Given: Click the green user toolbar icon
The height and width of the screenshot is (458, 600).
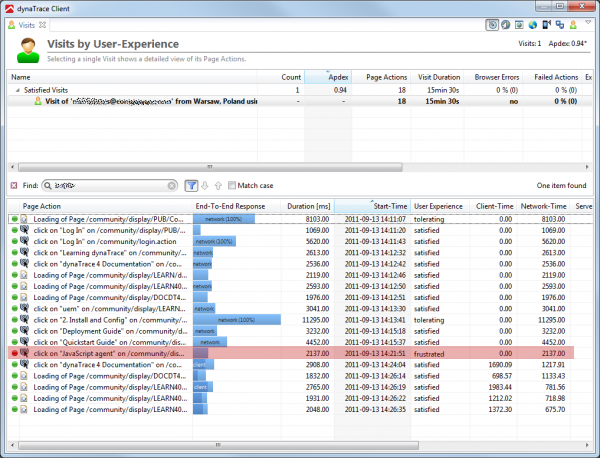Looking at the screenshot, I should [x=573, y=25].
